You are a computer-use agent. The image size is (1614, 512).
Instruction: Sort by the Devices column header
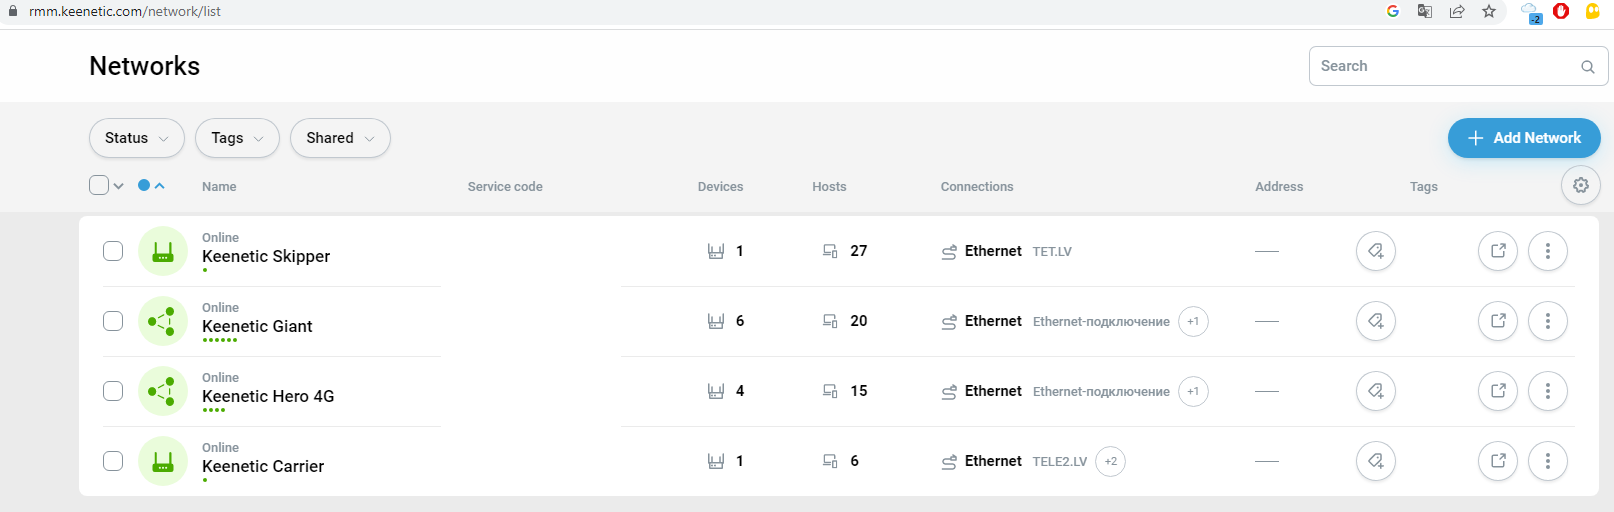click(x=720, y=187)
